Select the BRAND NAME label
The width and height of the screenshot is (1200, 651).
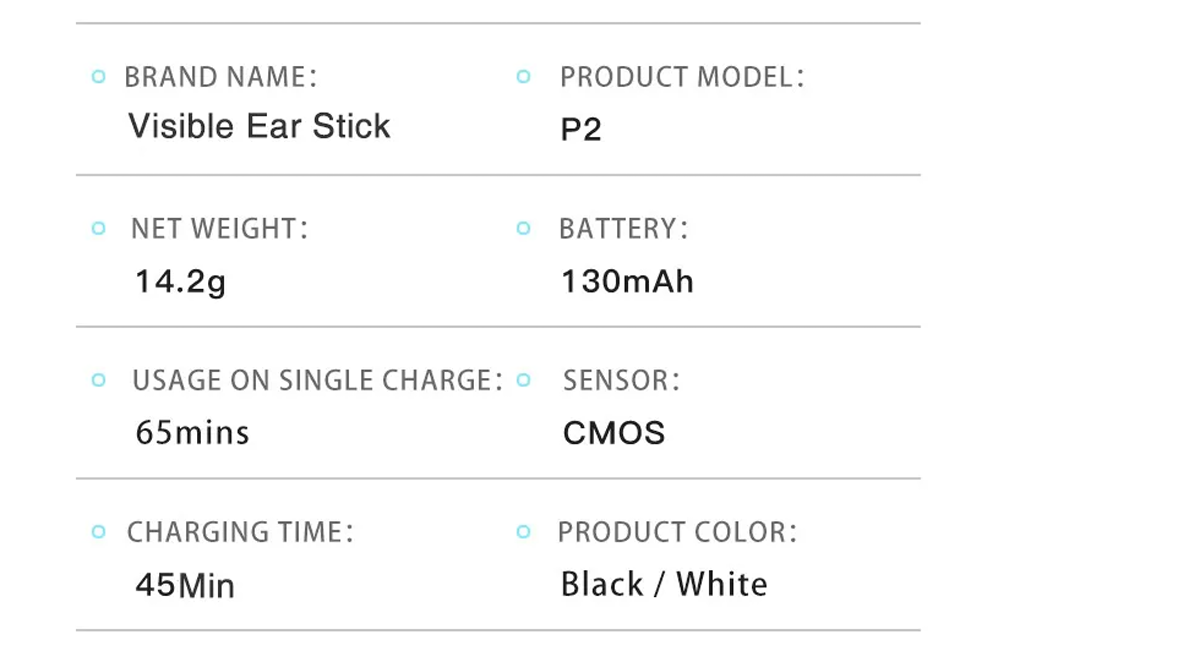pos(220,77)
